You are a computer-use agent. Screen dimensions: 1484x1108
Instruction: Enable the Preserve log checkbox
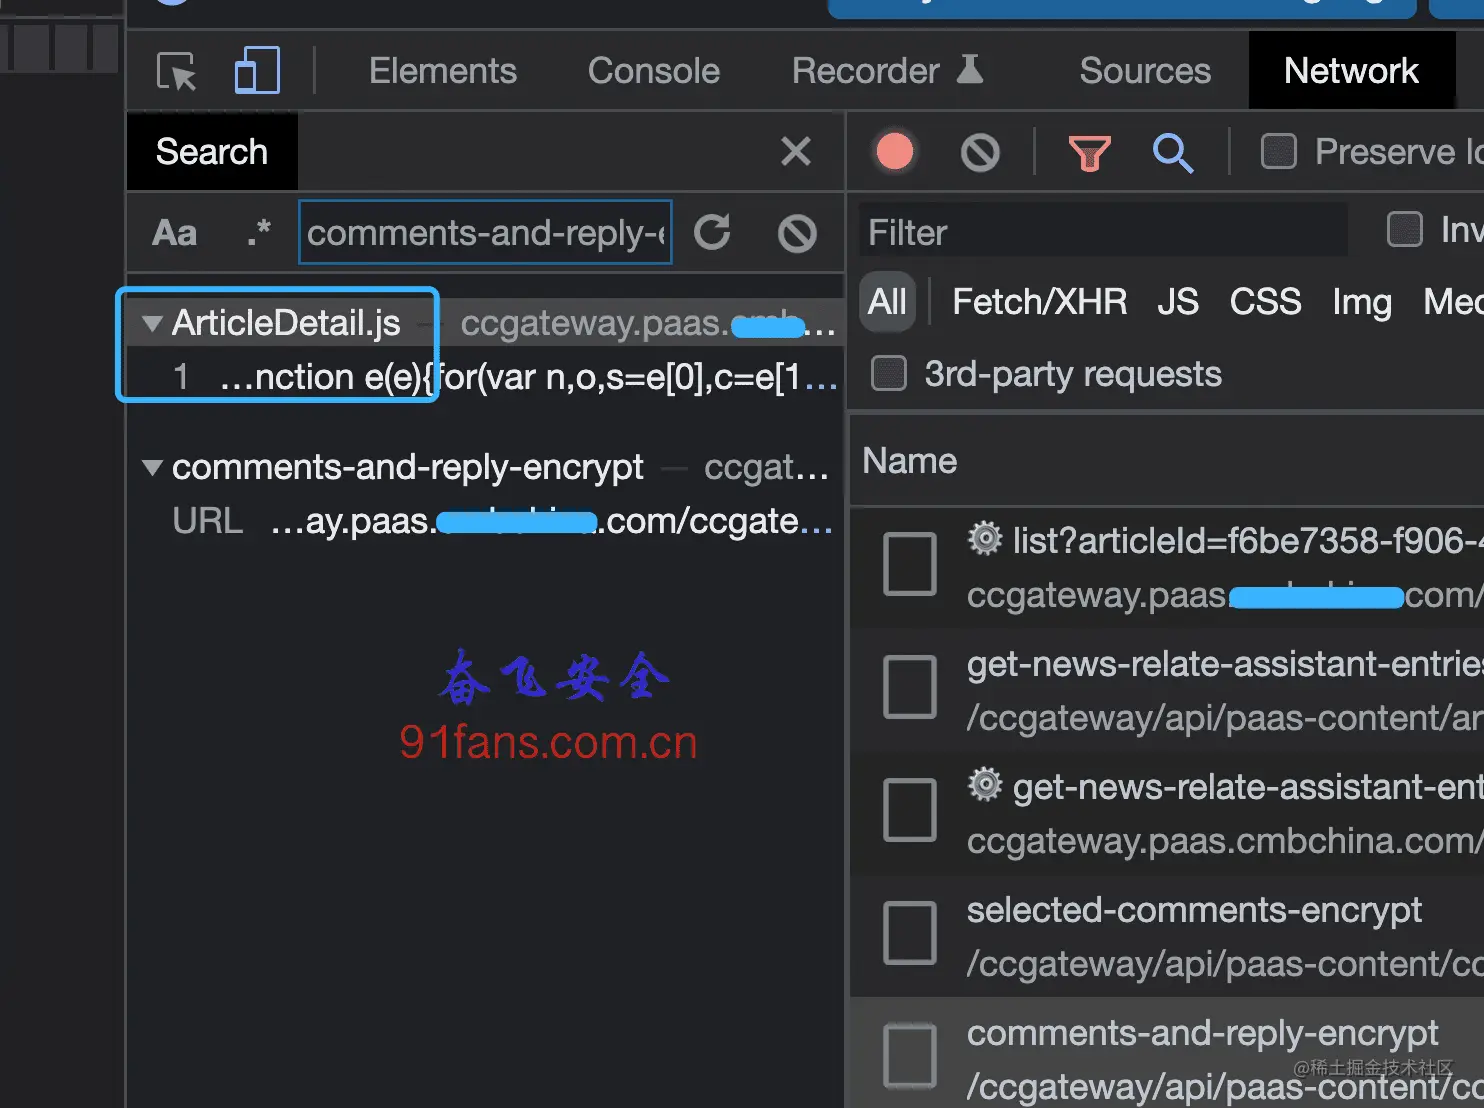coord(1279,152)
